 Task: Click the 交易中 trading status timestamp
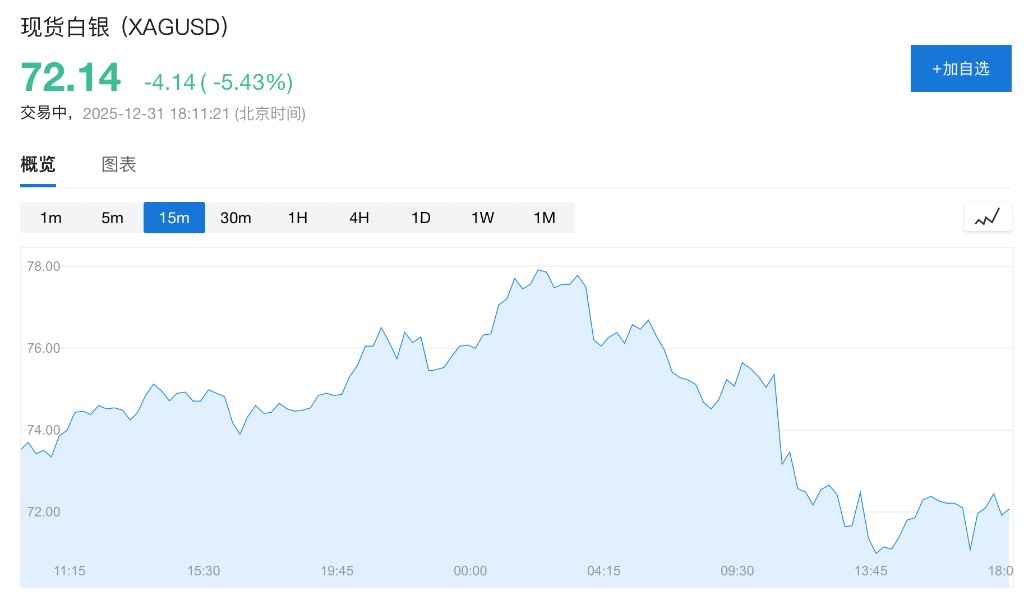(163, 113)
